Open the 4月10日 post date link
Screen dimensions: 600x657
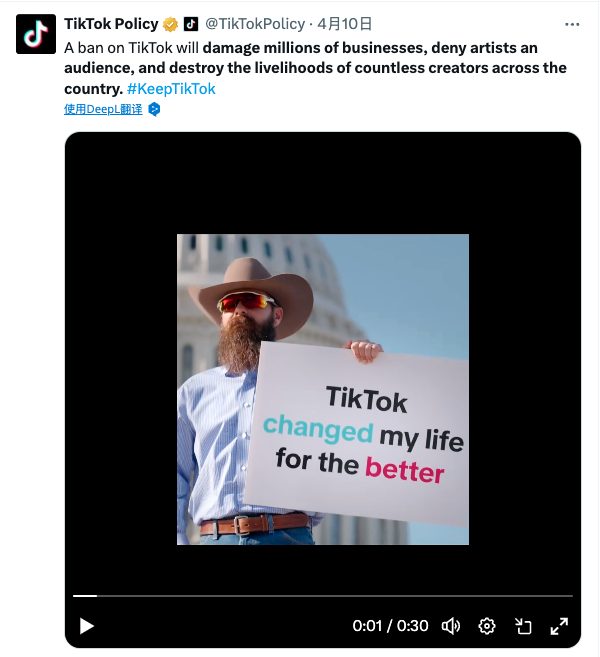[344, 24]
